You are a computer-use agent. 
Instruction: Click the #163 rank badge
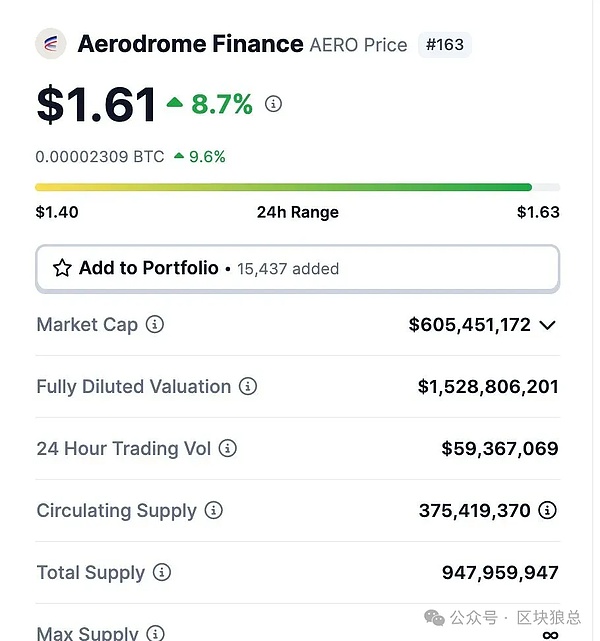[444, 45]
